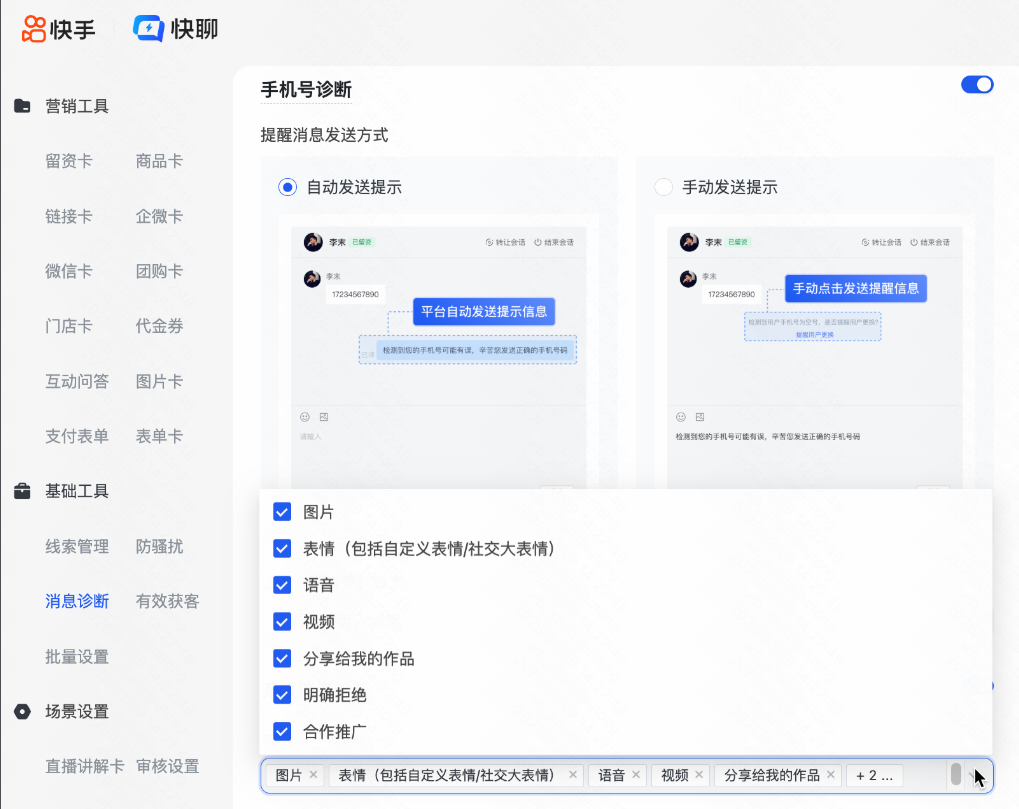Viewport: 1019px width, 809px height.
Task: Click inside the tag multi-select input field
Action: (x=626, y=775)
